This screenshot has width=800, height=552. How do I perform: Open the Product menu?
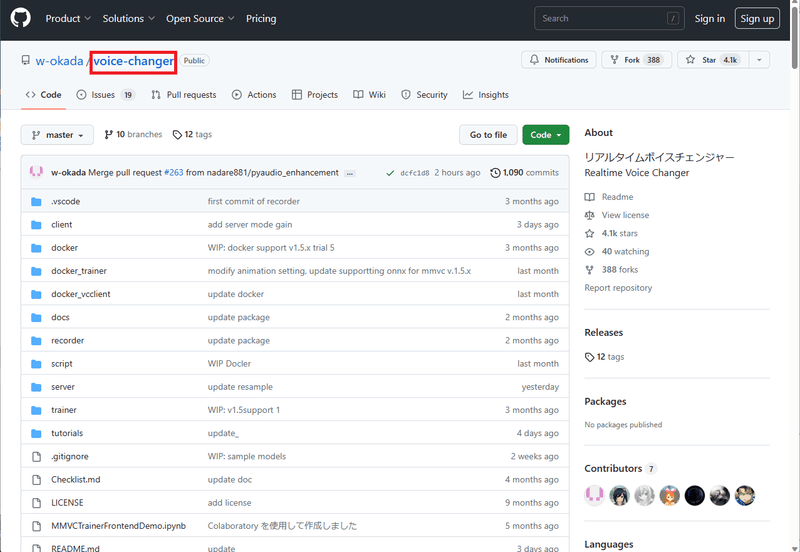[x=68, y=18]
